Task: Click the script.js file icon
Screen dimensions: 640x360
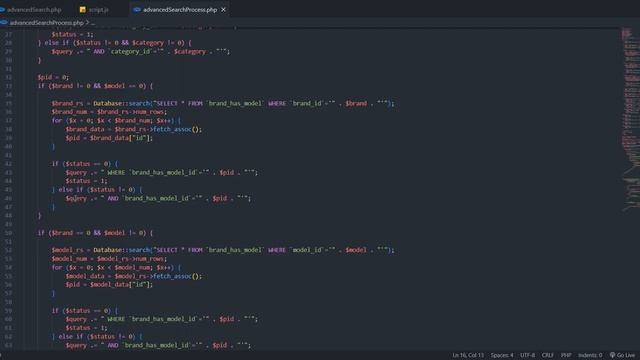Action: [83, 9]
